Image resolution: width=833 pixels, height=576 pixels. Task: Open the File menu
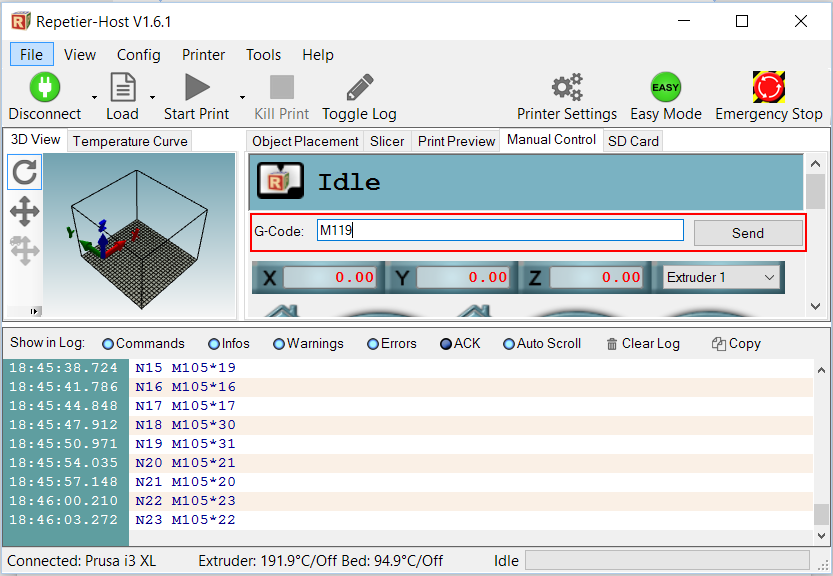coord(31,54)
